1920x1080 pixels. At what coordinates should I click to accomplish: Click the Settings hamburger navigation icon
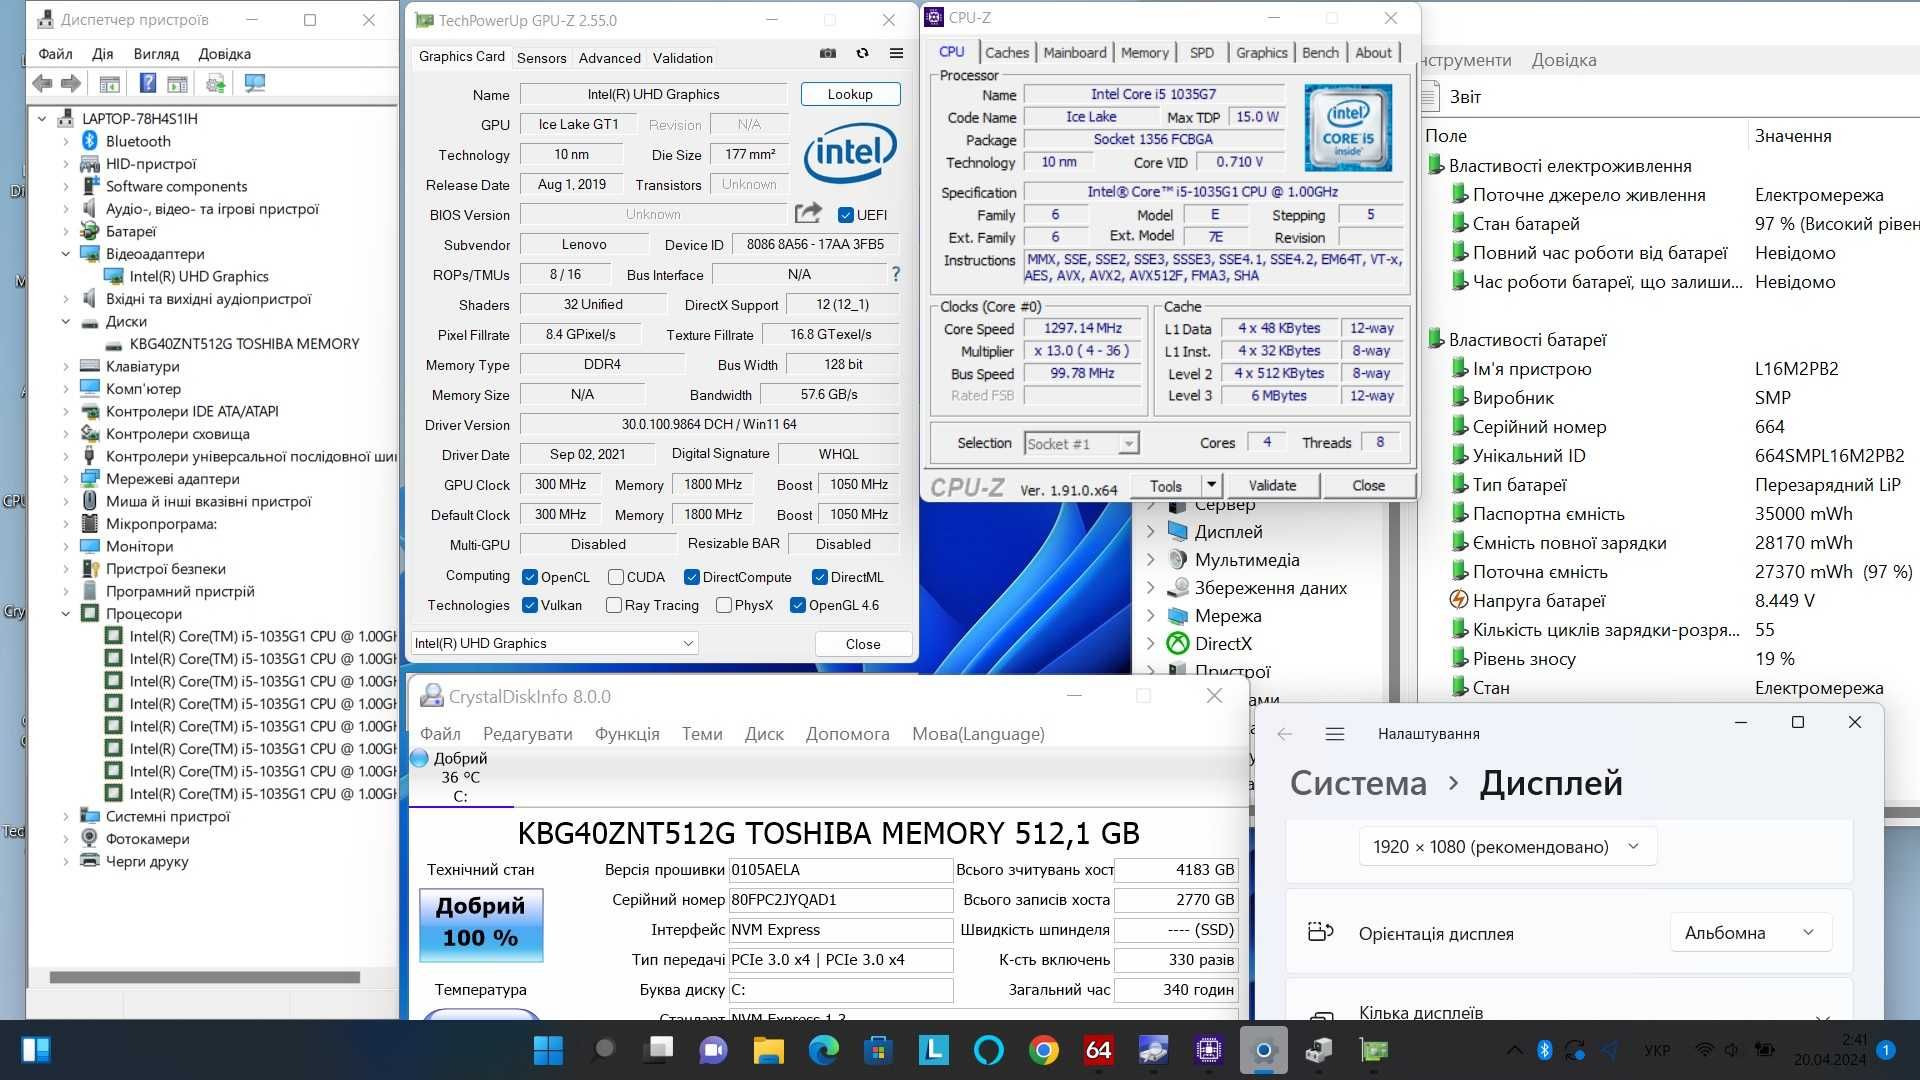(x=1334, y=734)
